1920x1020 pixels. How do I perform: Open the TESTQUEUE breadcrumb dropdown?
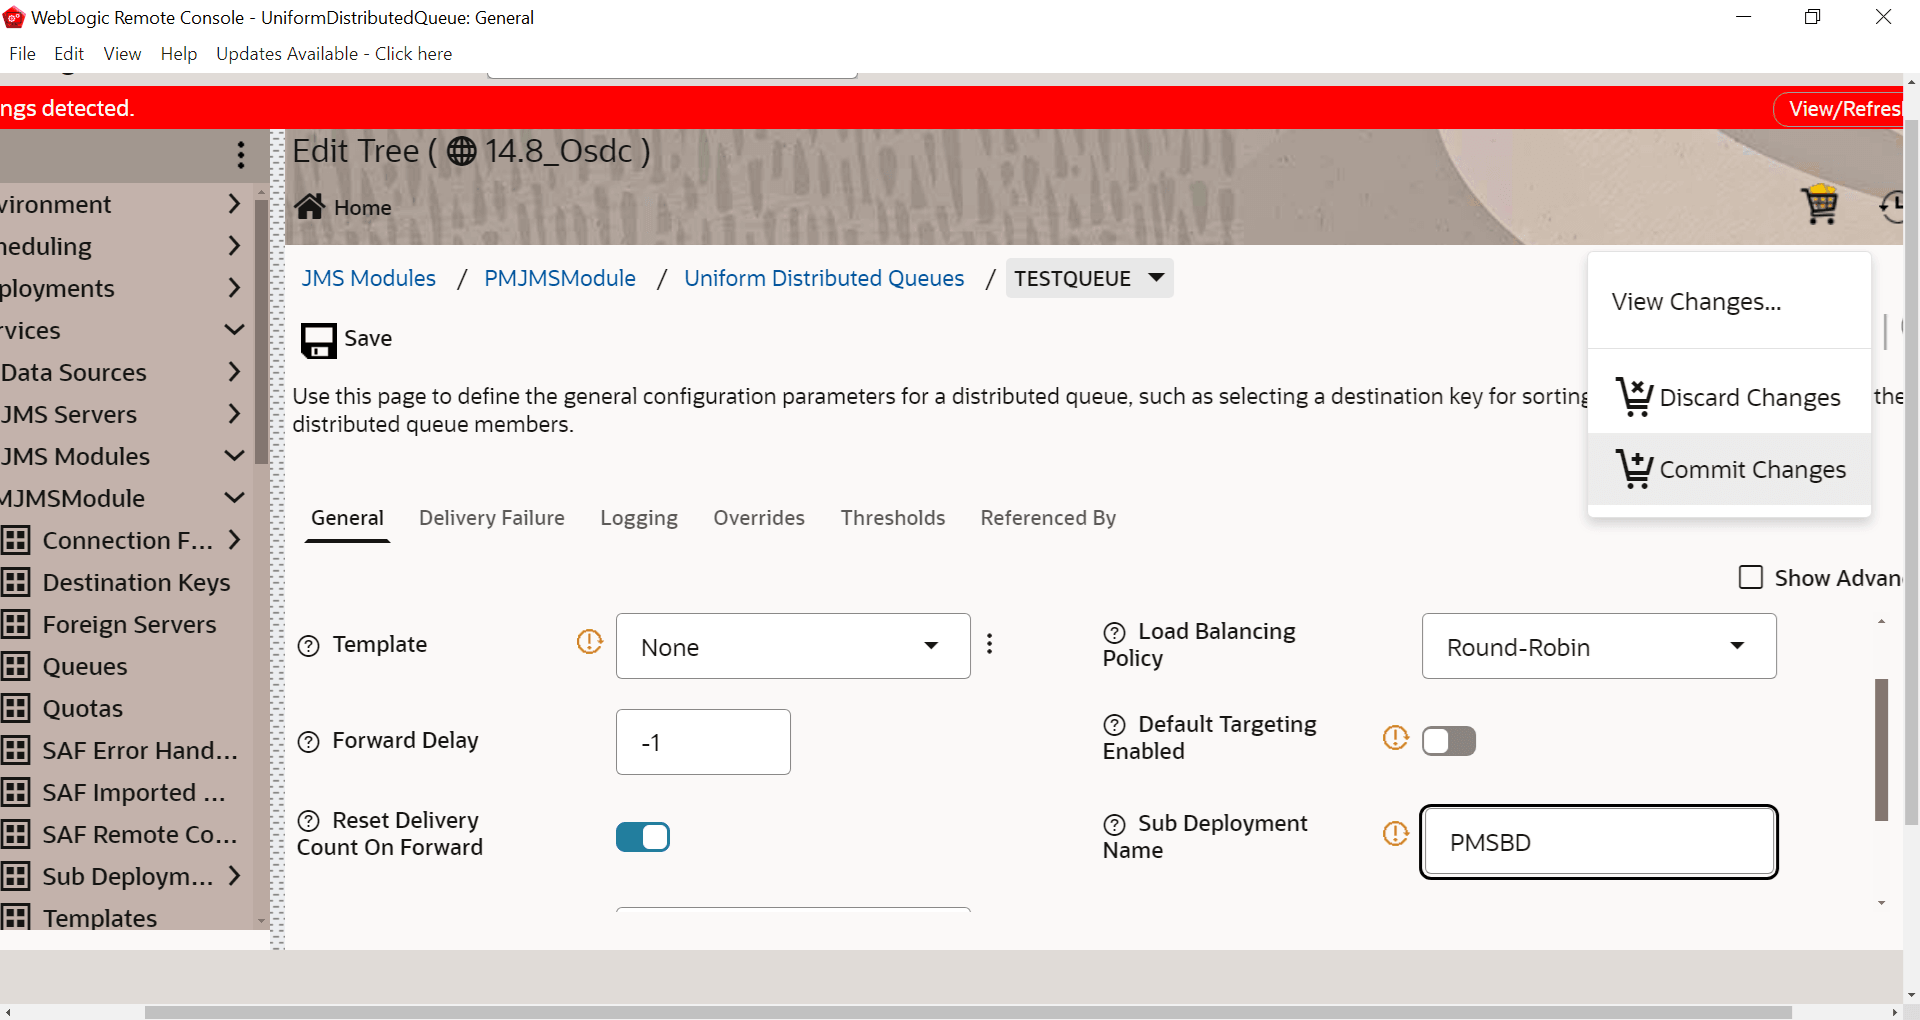1157,277
